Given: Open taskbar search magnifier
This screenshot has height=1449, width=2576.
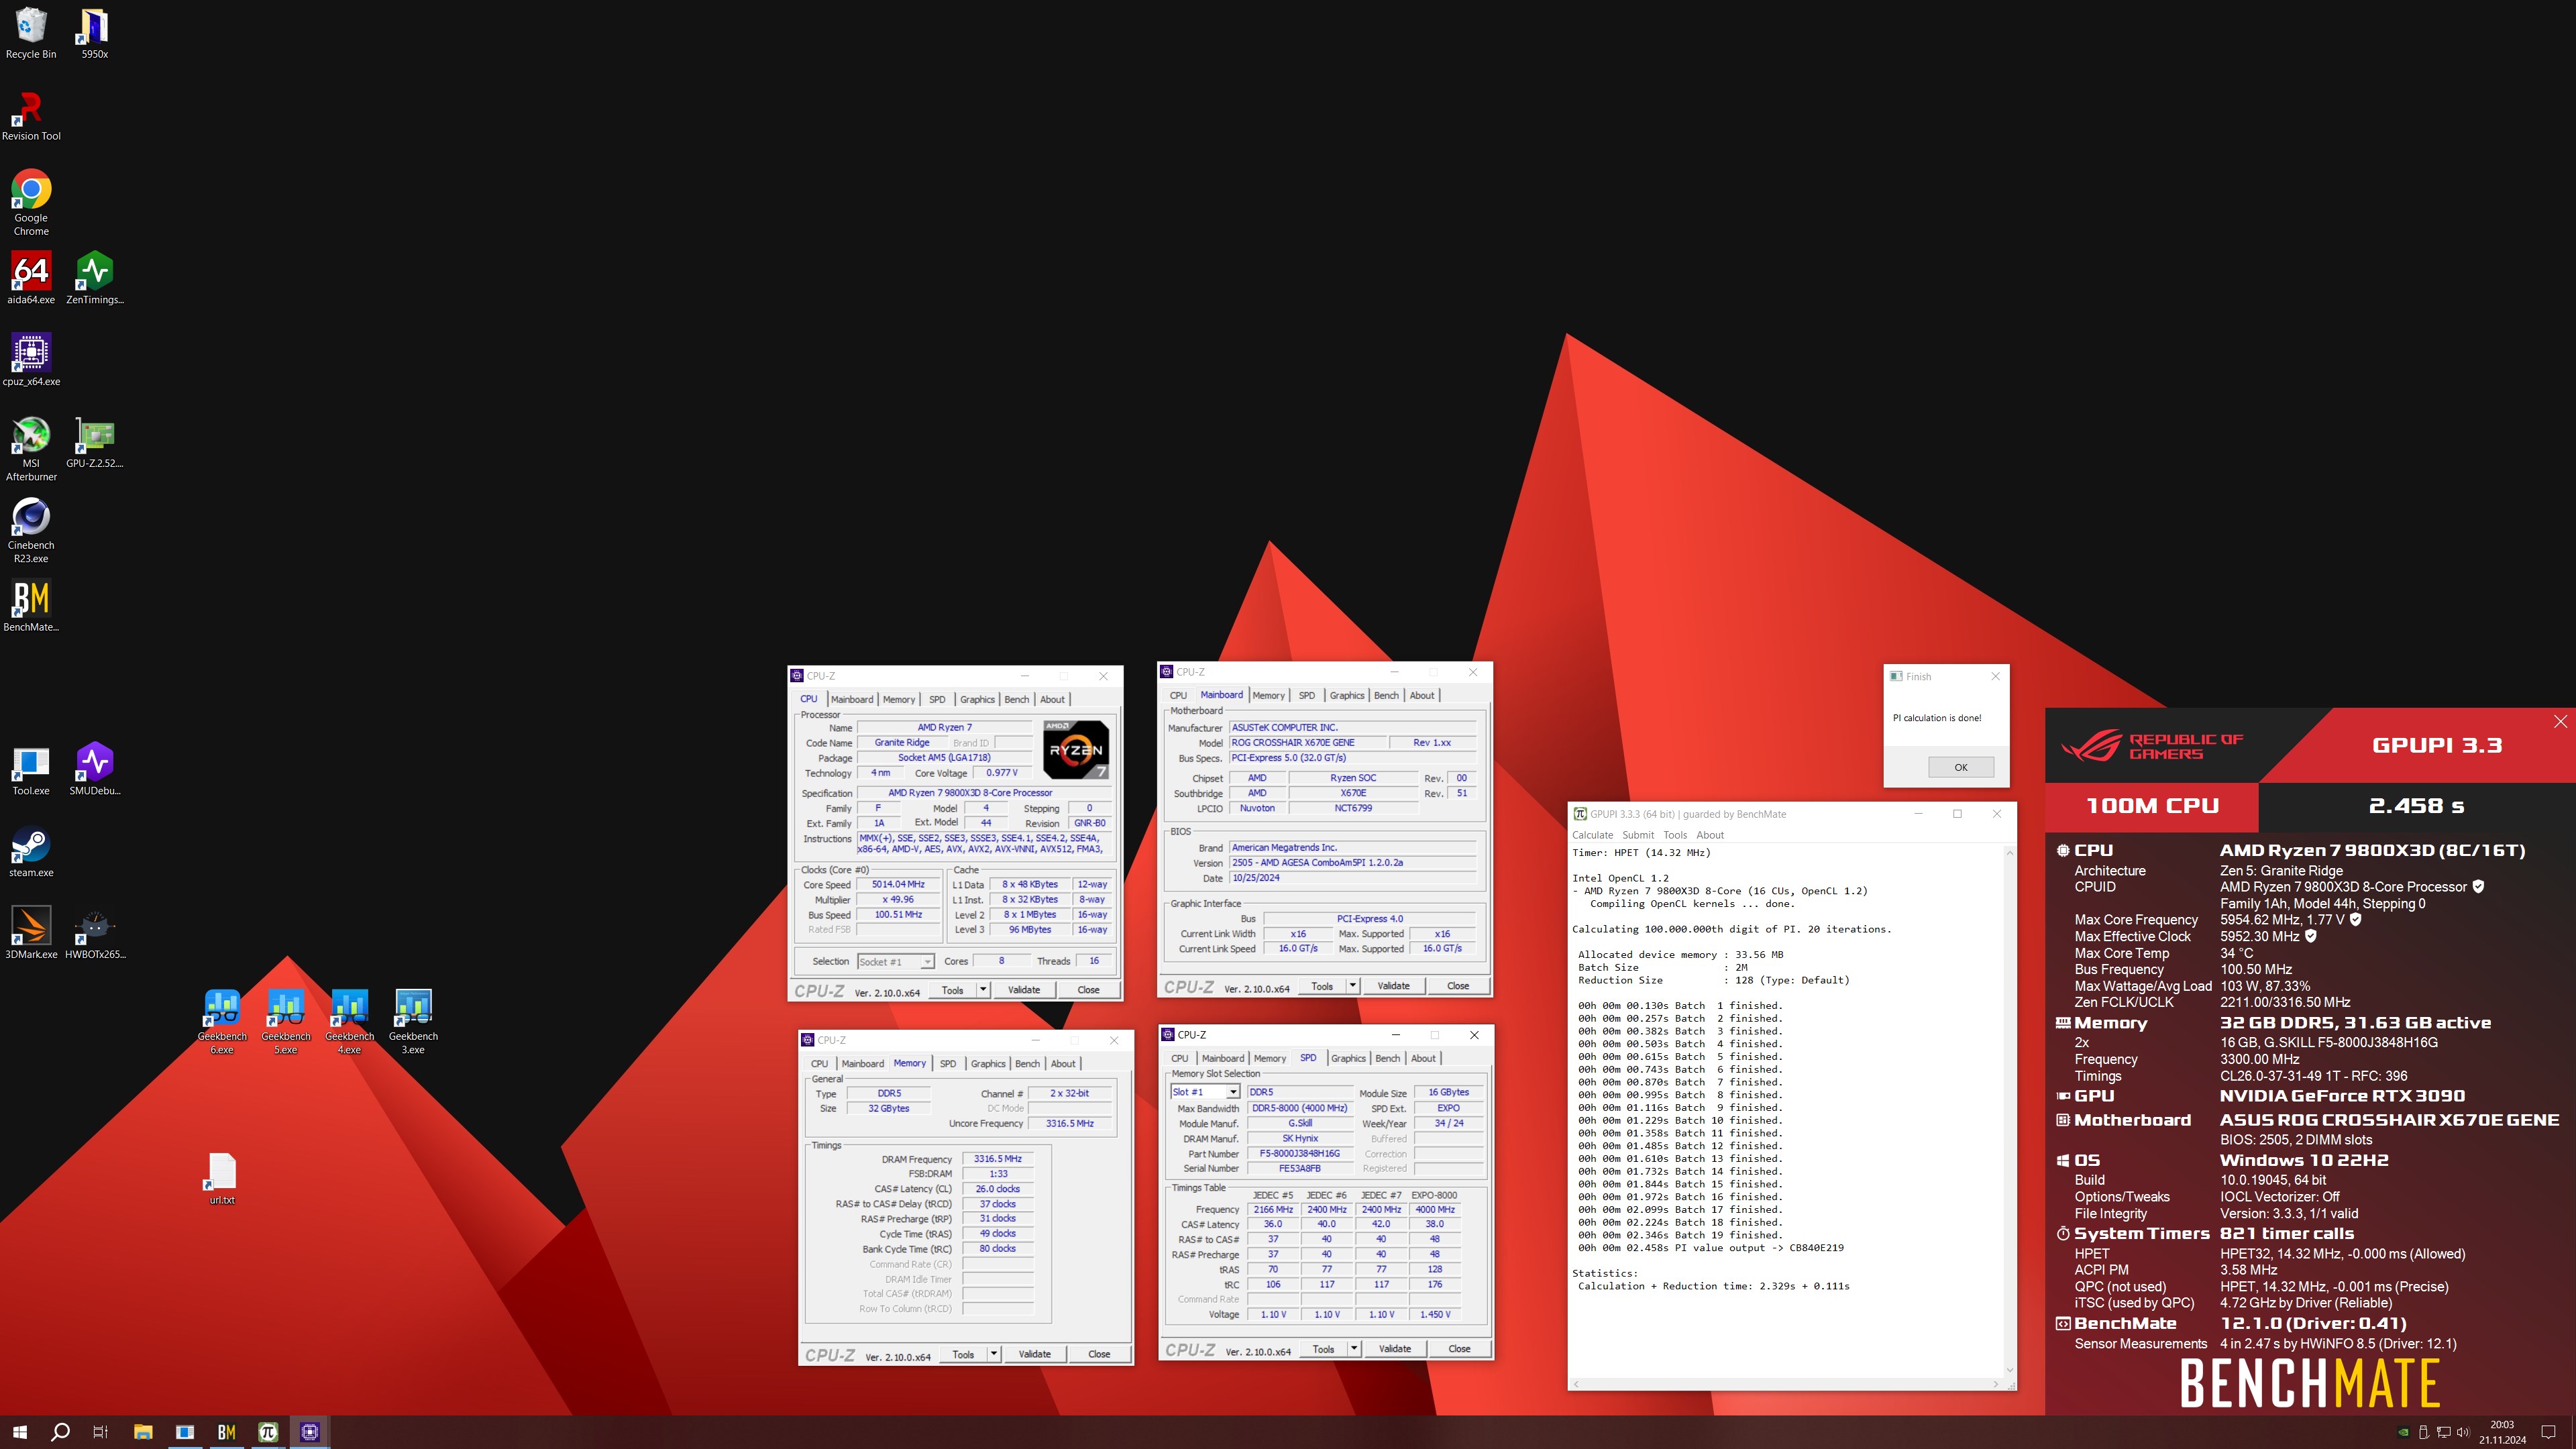Looking at the screenshot, I should [x=60, y=1432].
